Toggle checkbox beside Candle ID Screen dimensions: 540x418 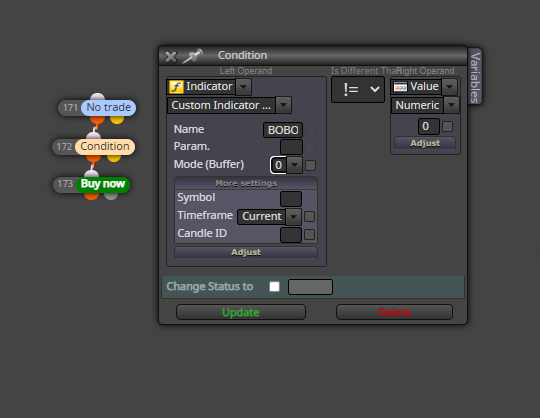(x=310, y=234)
